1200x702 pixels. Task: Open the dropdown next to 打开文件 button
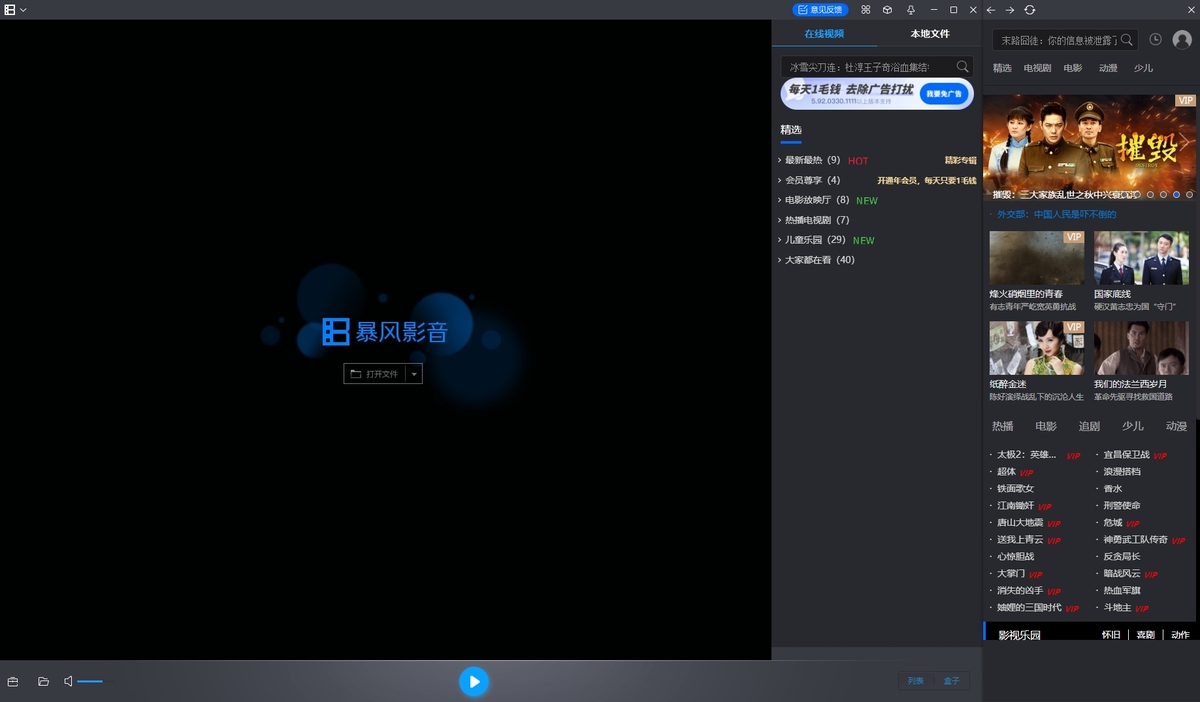click(x=413, y=373)
